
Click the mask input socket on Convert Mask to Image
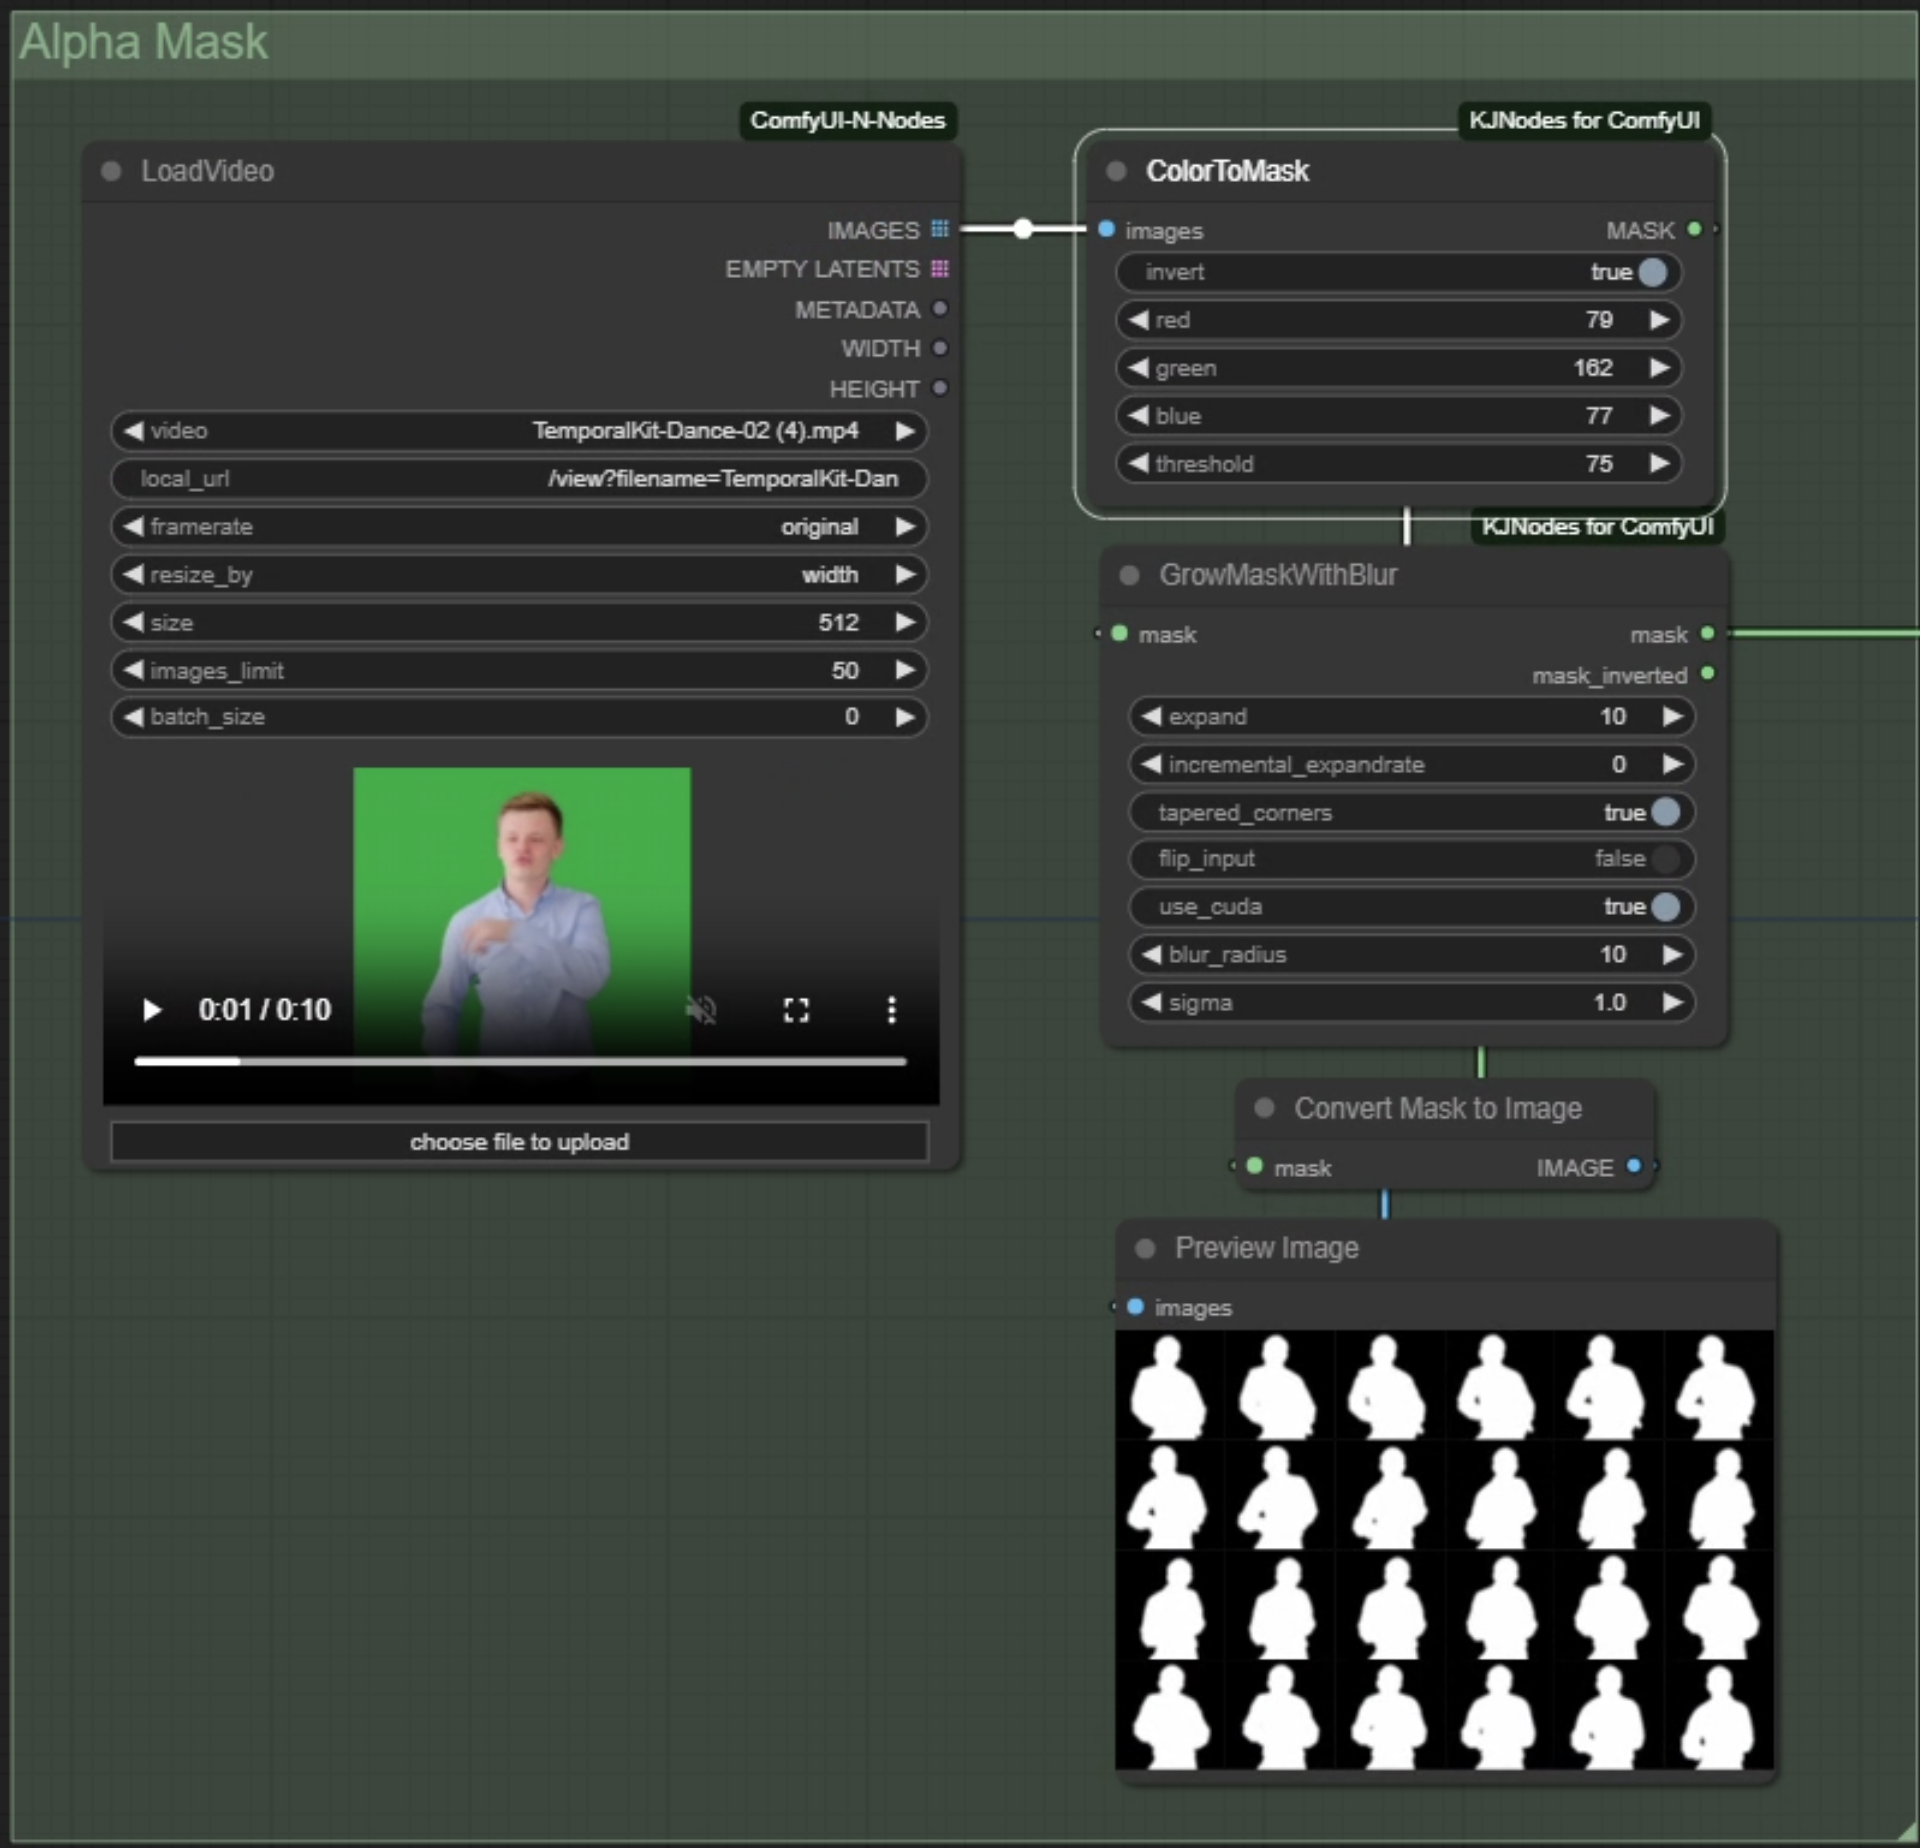(1255, 1167)
